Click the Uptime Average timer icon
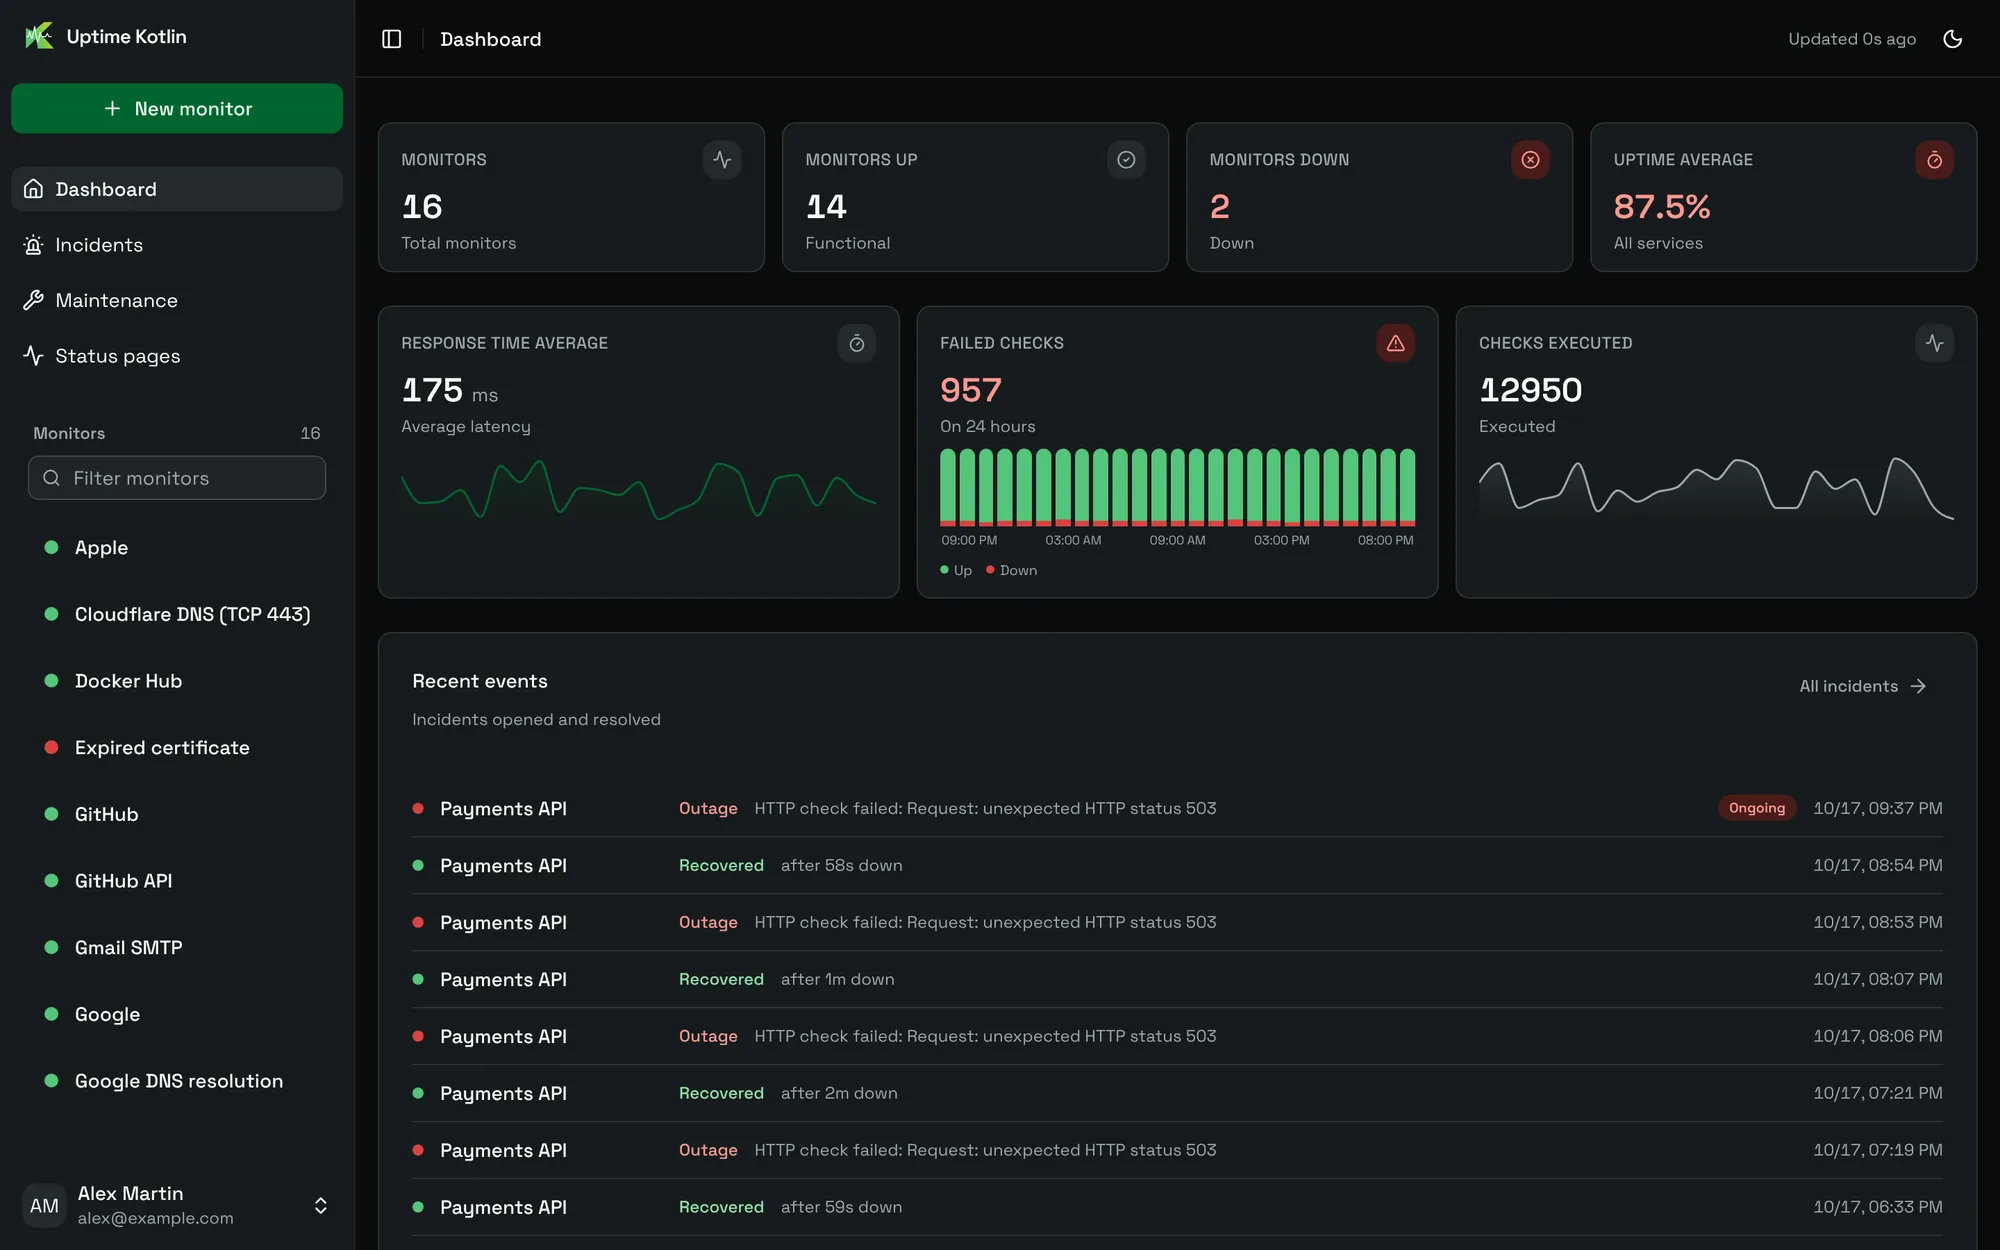 click(x=1934, y=160)
